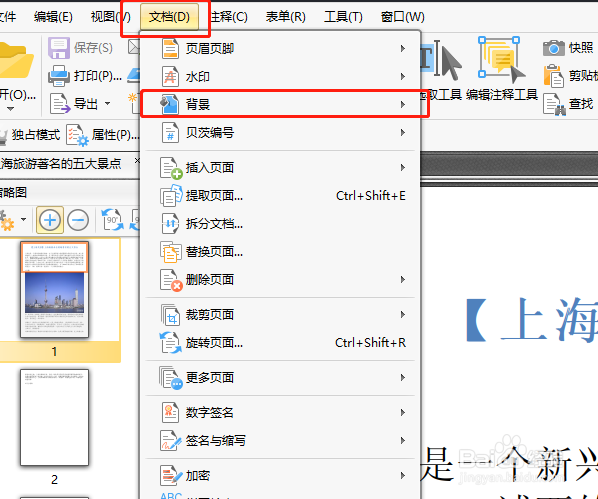Click 独占模式 in the toolbar
Image resolution: width=598 pixels, height=499 pixels.
31,135
